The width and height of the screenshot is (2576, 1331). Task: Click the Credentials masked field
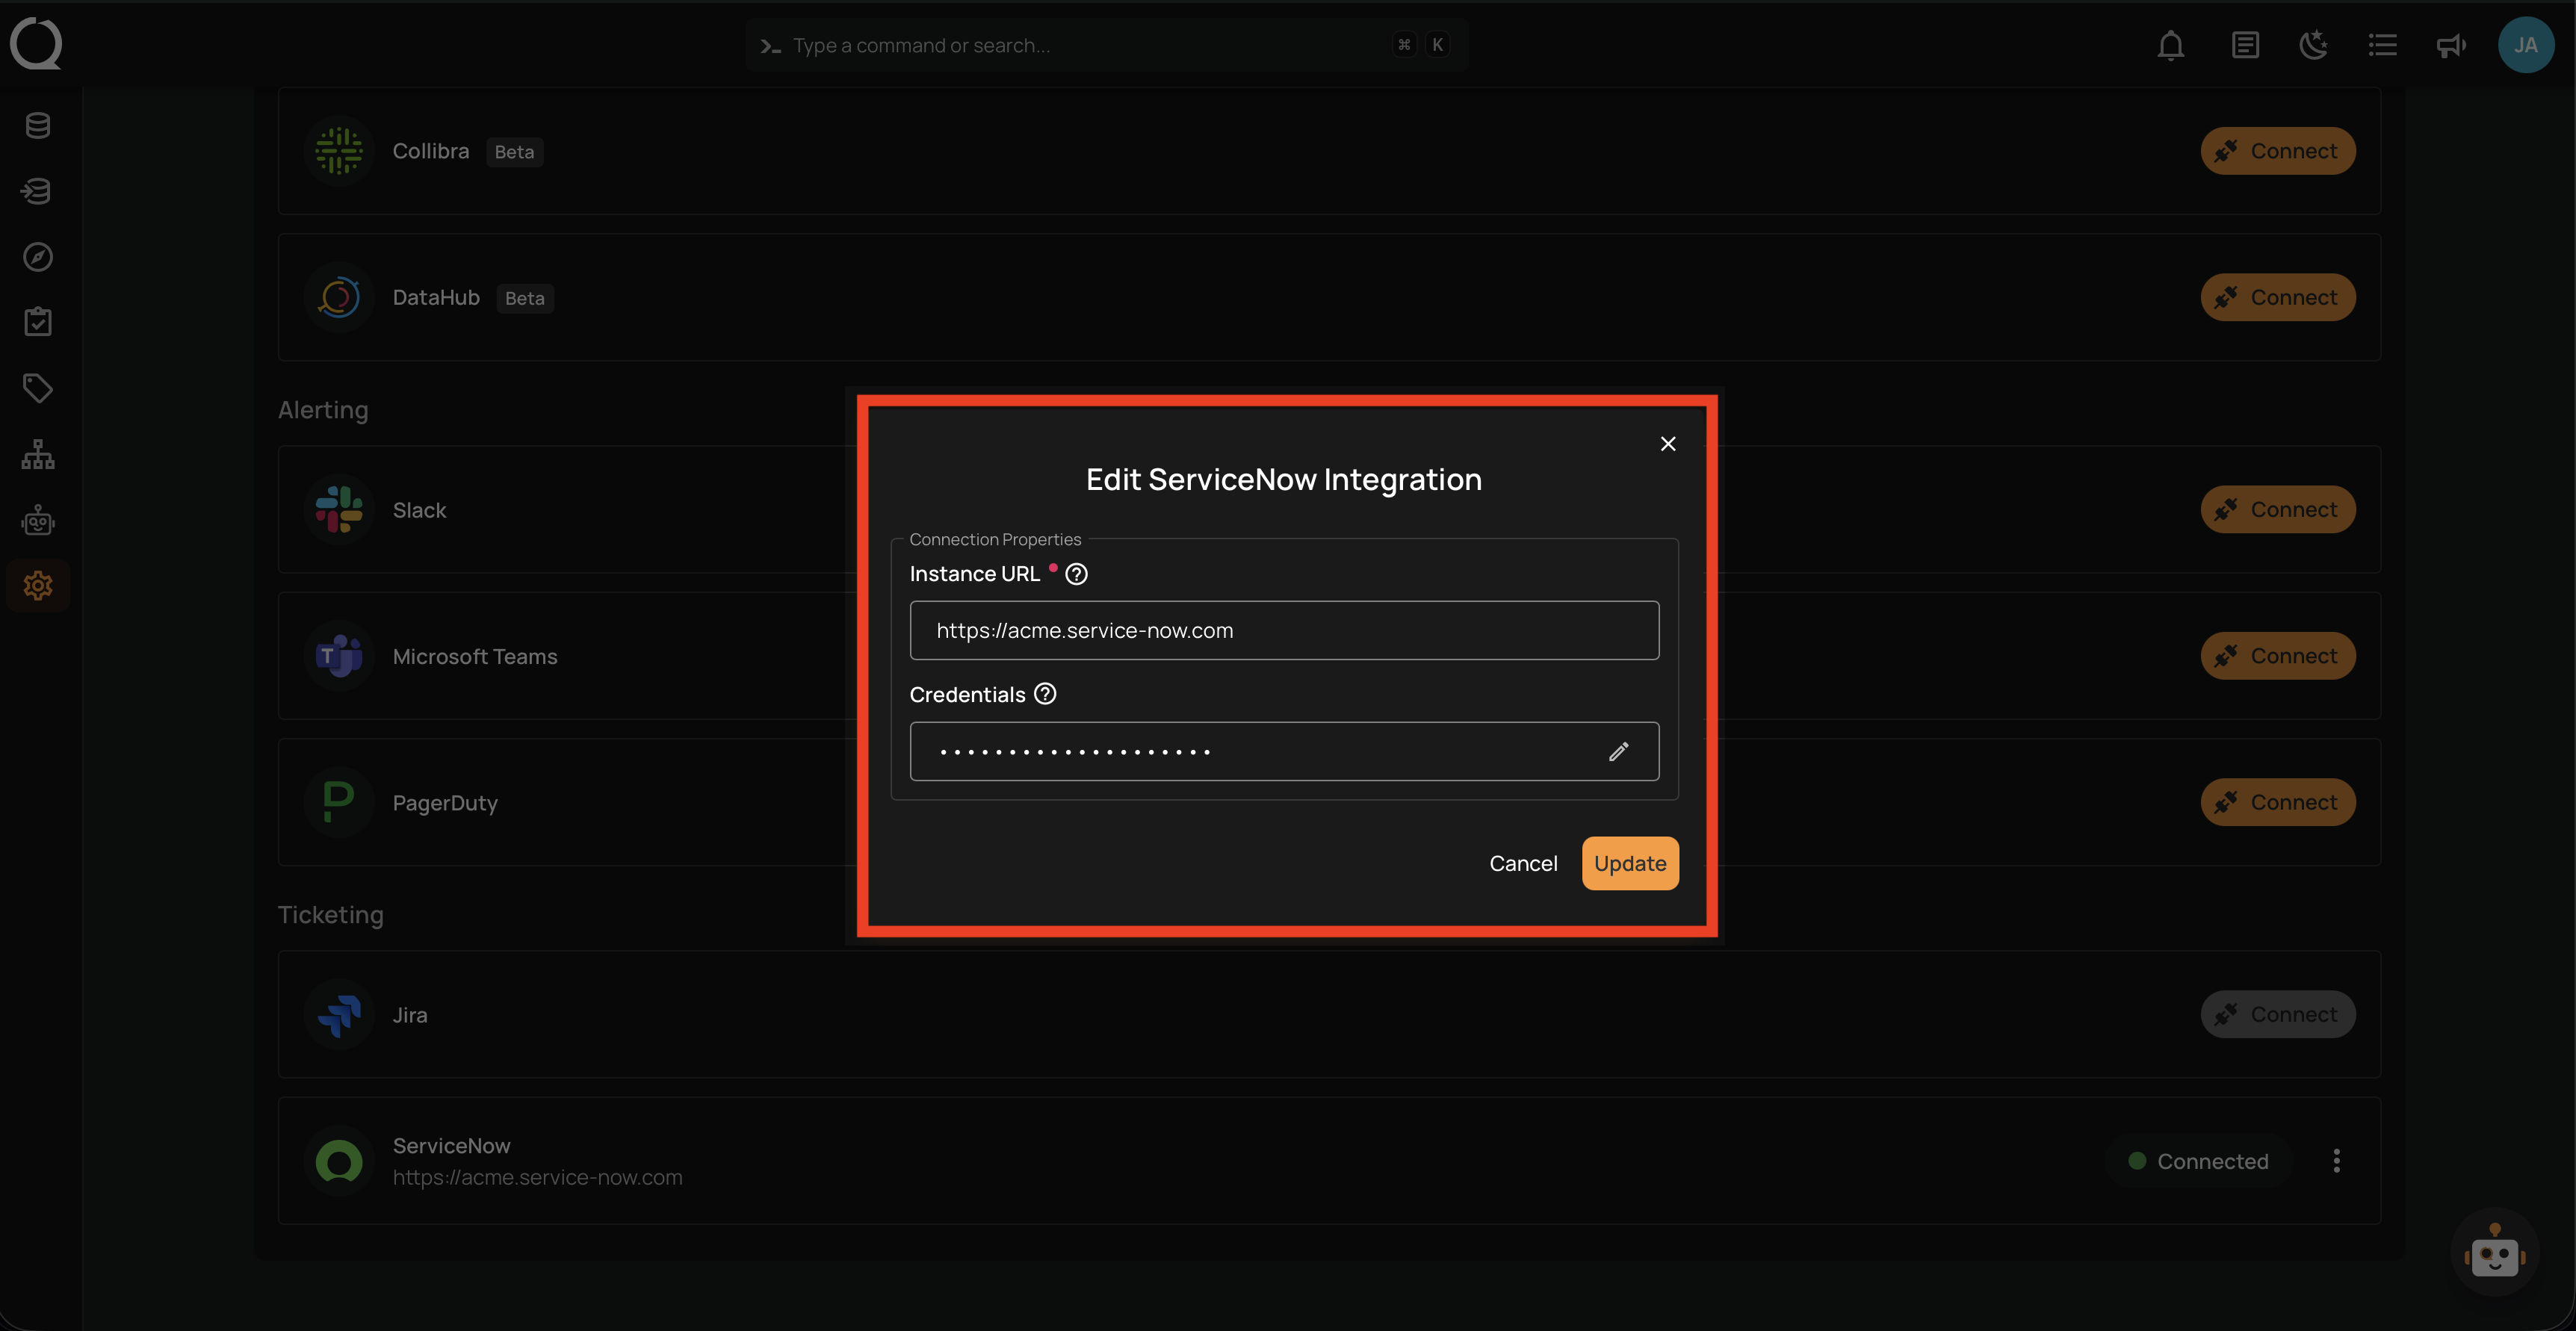coord(1284,751)
